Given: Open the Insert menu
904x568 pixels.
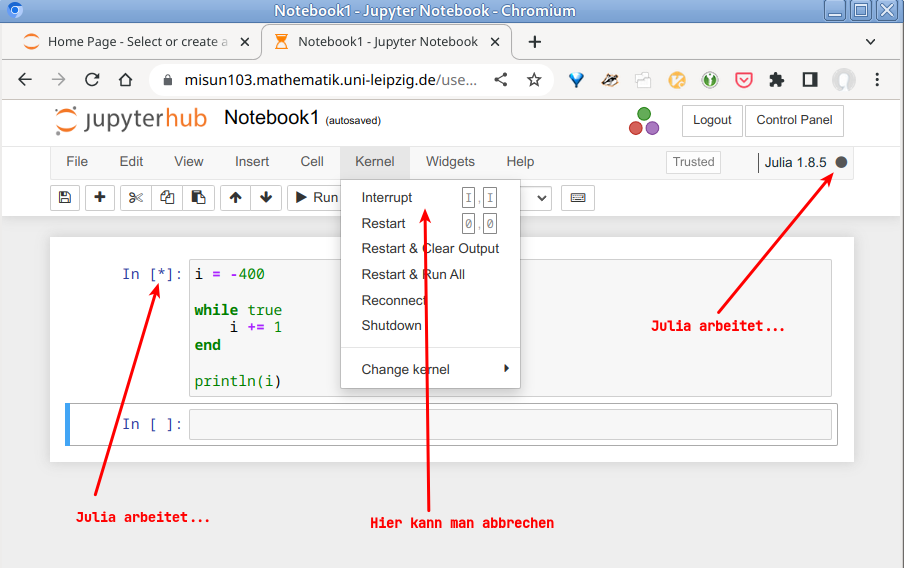Looking at the screenshot, I should pyautogui.click(x=251, y=161).
